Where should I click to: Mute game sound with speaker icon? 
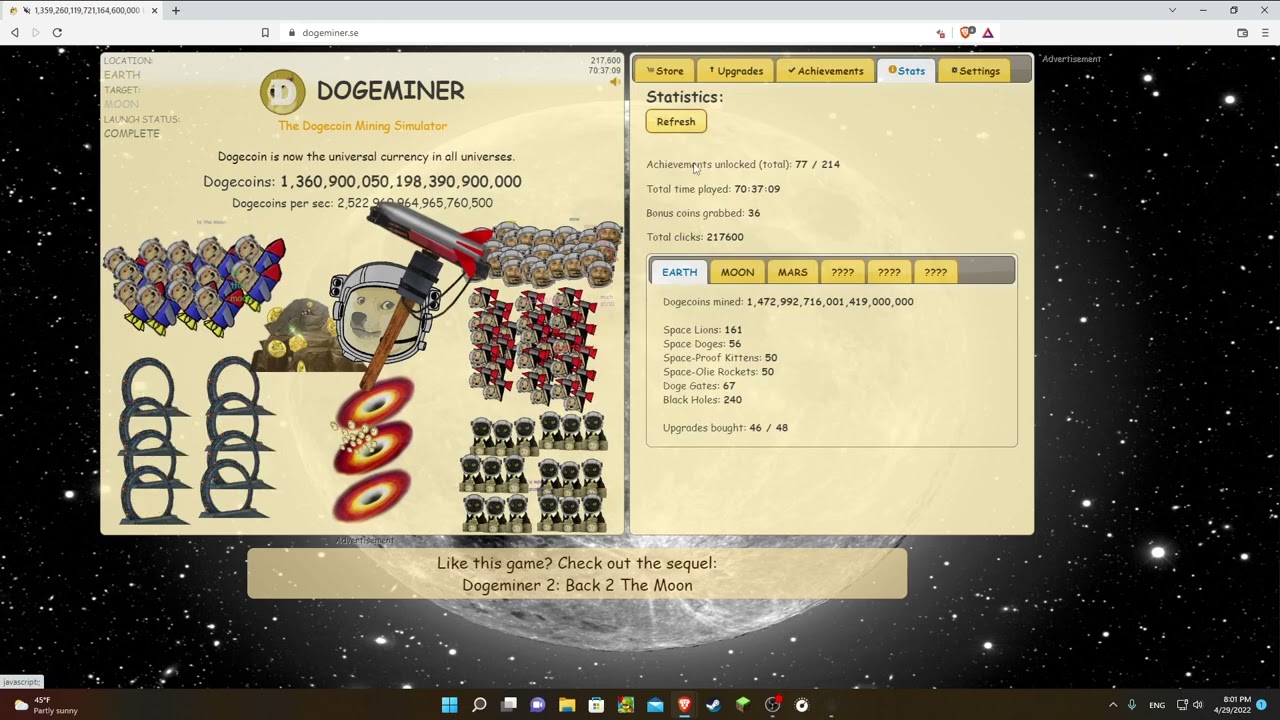614,83
